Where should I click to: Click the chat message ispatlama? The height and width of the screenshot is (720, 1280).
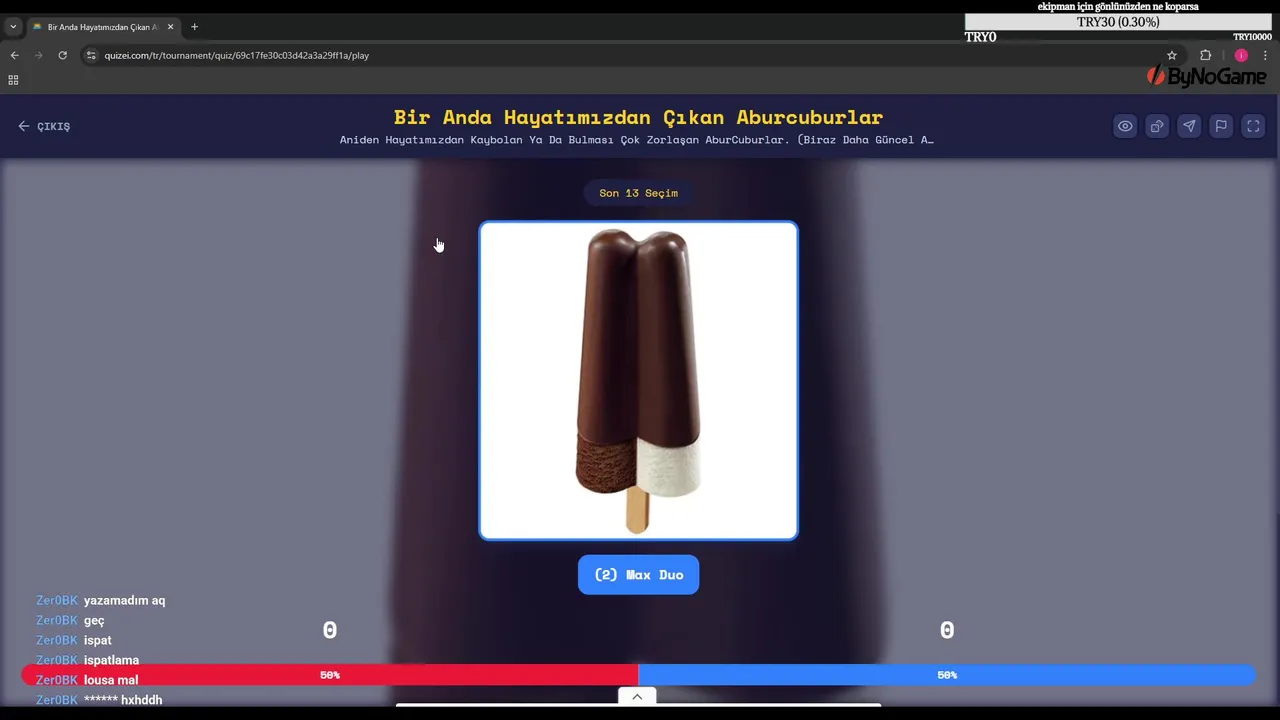click(111, 660)
